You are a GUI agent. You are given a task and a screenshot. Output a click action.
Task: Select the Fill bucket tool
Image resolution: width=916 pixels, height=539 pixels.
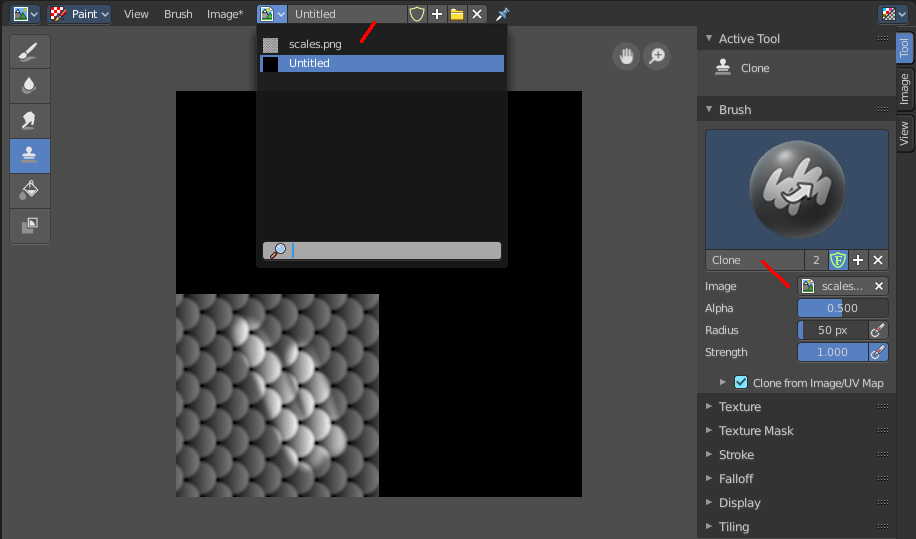(29, 190)
